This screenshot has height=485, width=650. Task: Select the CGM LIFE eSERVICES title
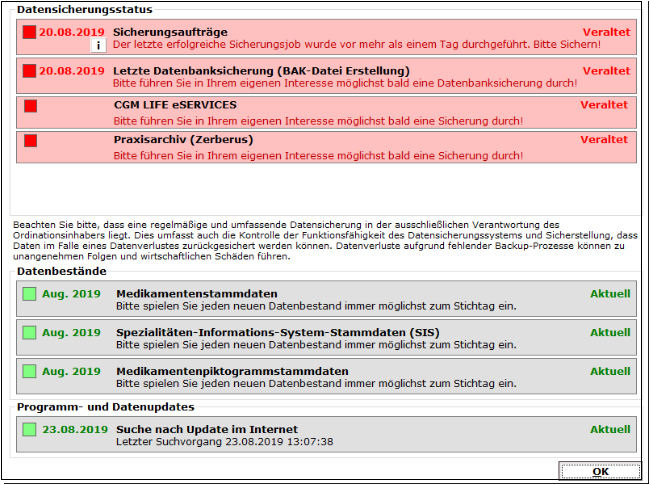[175, 105]
